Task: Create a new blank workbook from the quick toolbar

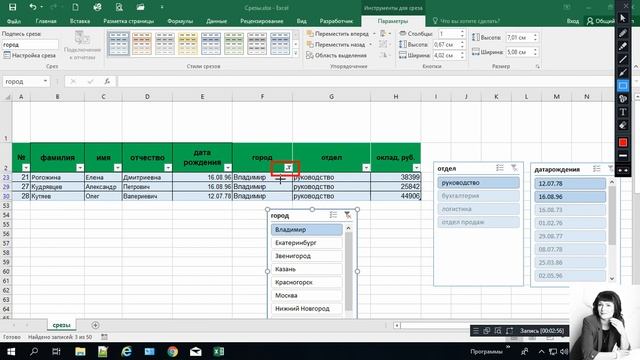Action: 76,7
